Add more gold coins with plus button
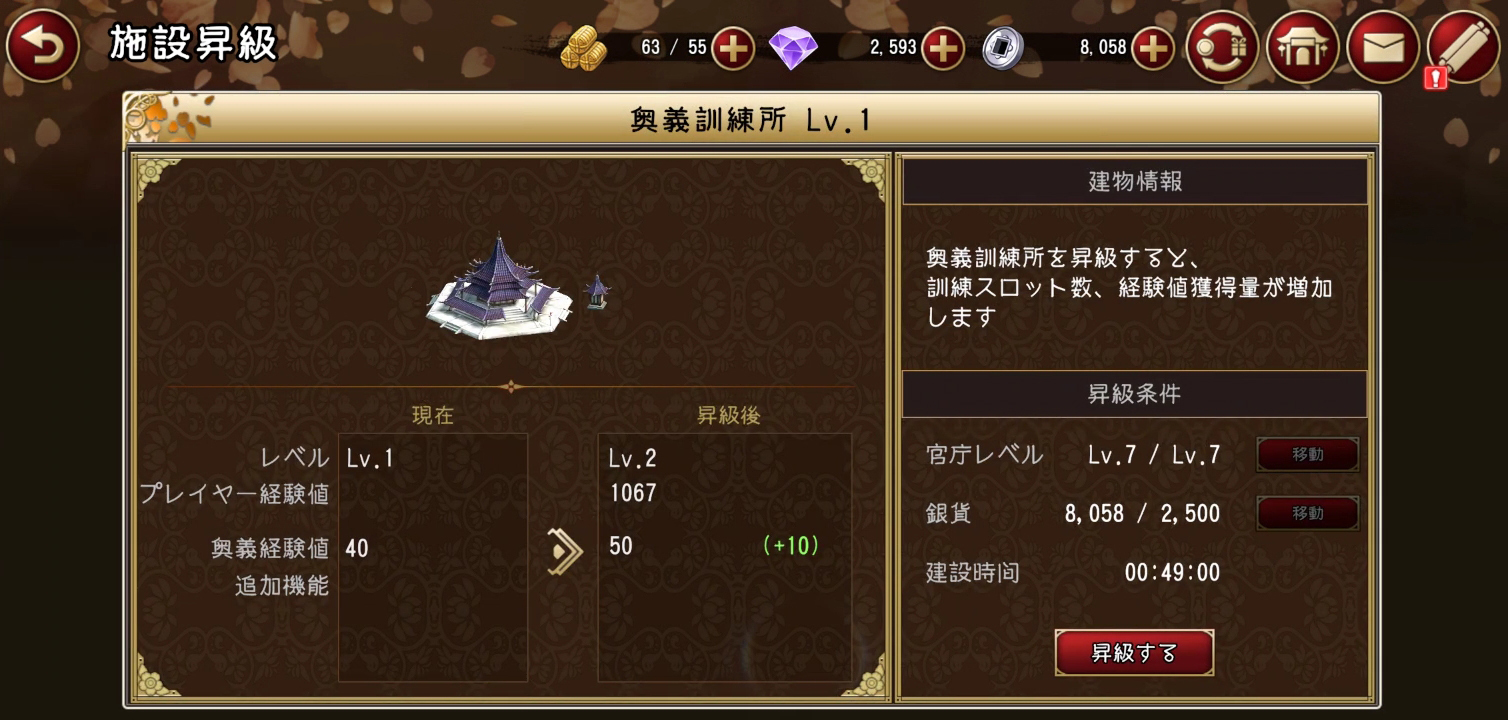 [733, 47]
